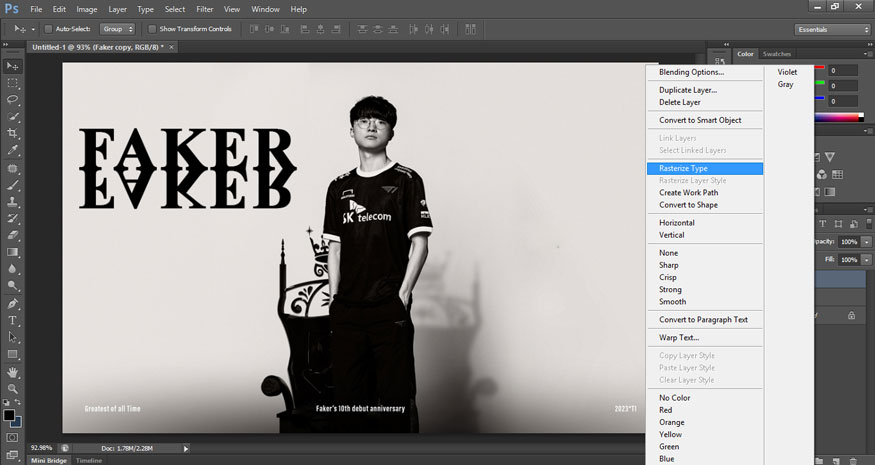The image size is (875, 465).
Task: Enable Show Transform Controls checkbox
Action: coord(152,29)
